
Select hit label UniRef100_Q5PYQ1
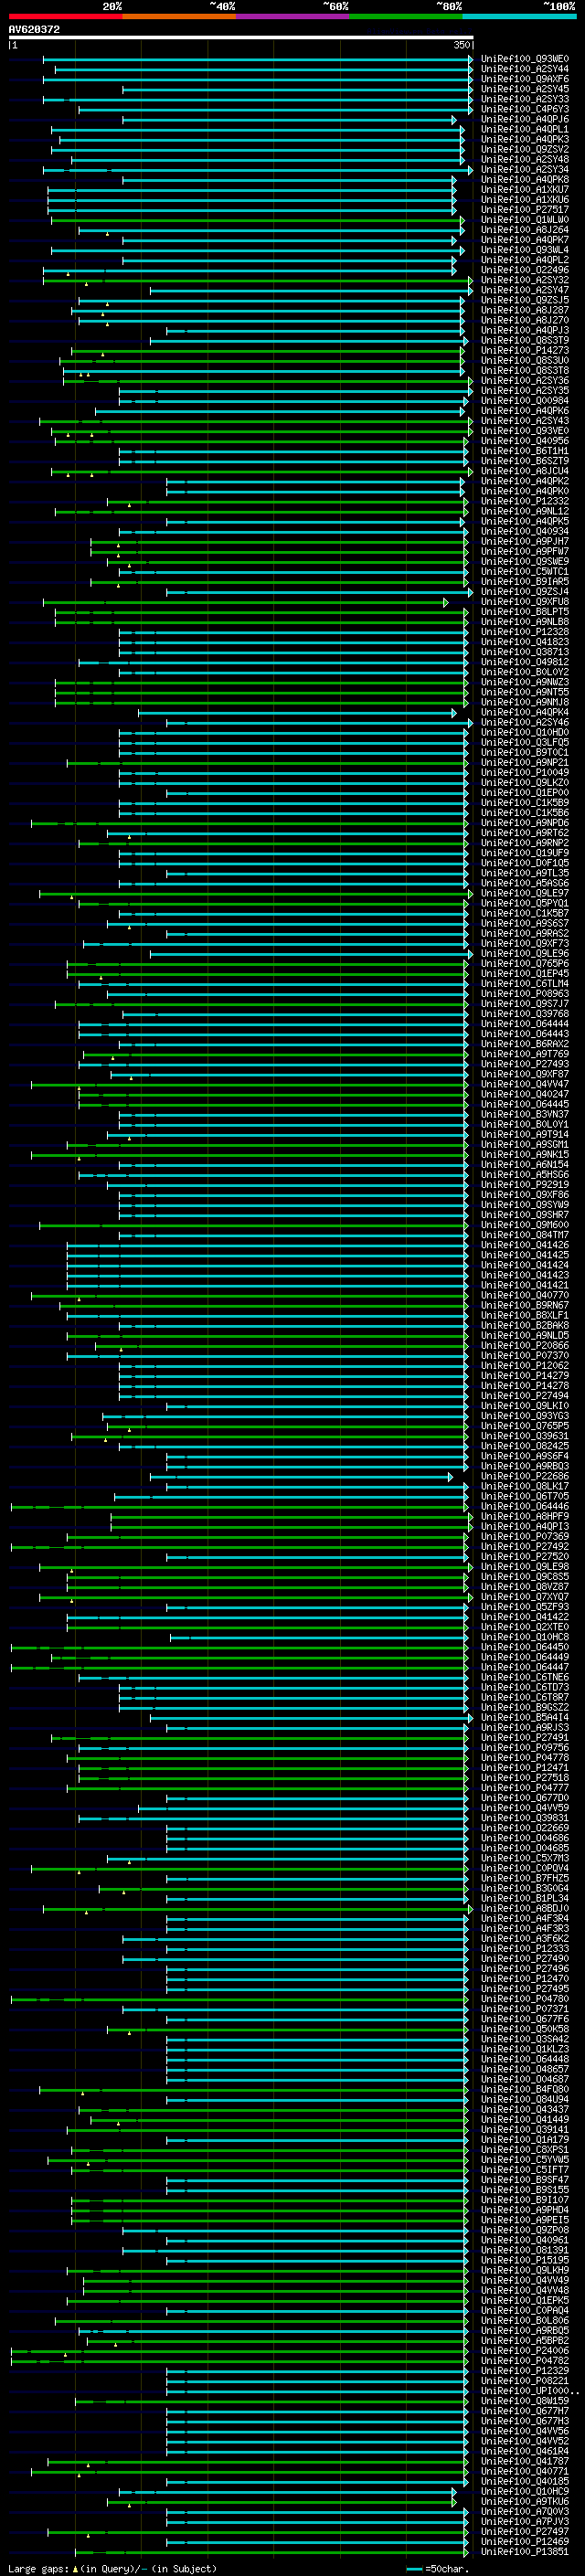click(525, 904)
